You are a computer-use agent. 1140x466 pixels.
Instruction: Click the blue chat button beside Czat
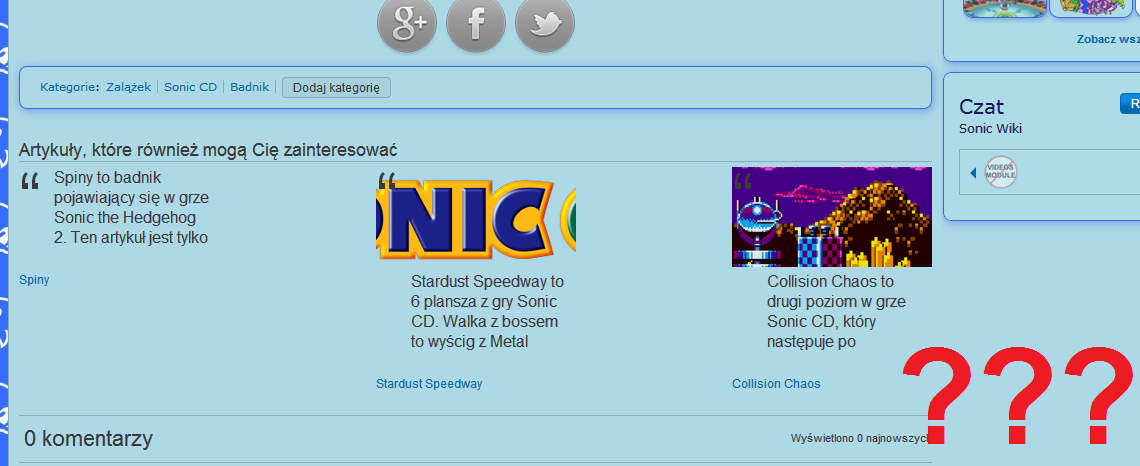pos(1130,104)
